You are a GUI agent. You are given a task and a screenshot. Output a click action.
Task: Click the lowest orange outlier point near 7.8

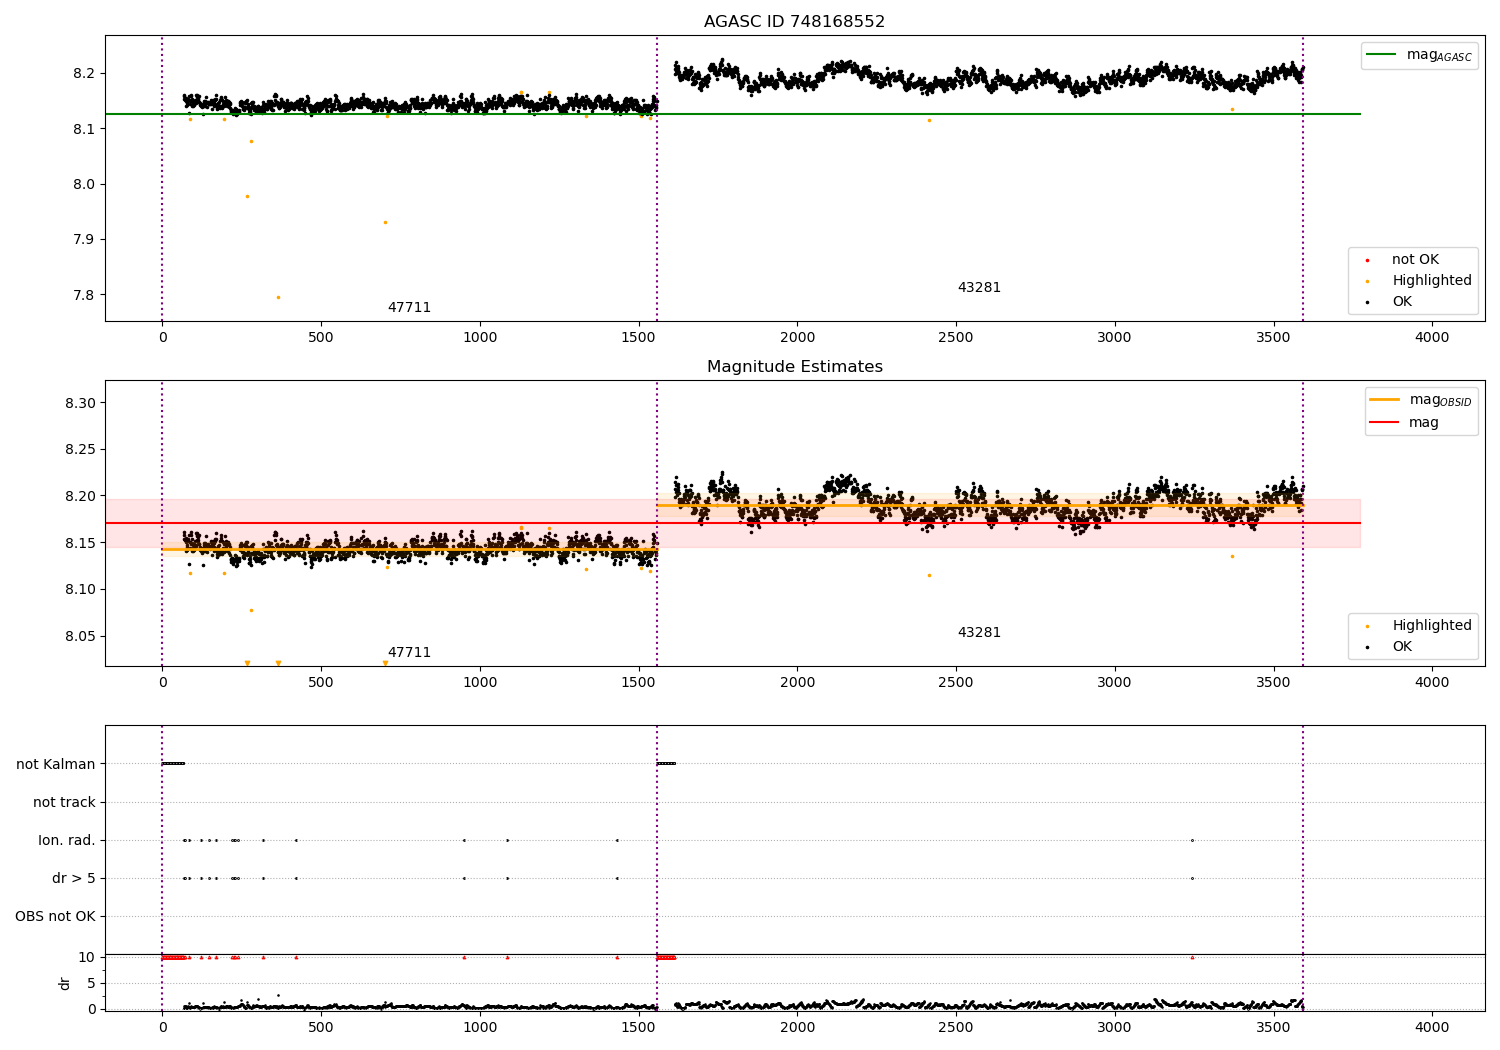point(278,297)
